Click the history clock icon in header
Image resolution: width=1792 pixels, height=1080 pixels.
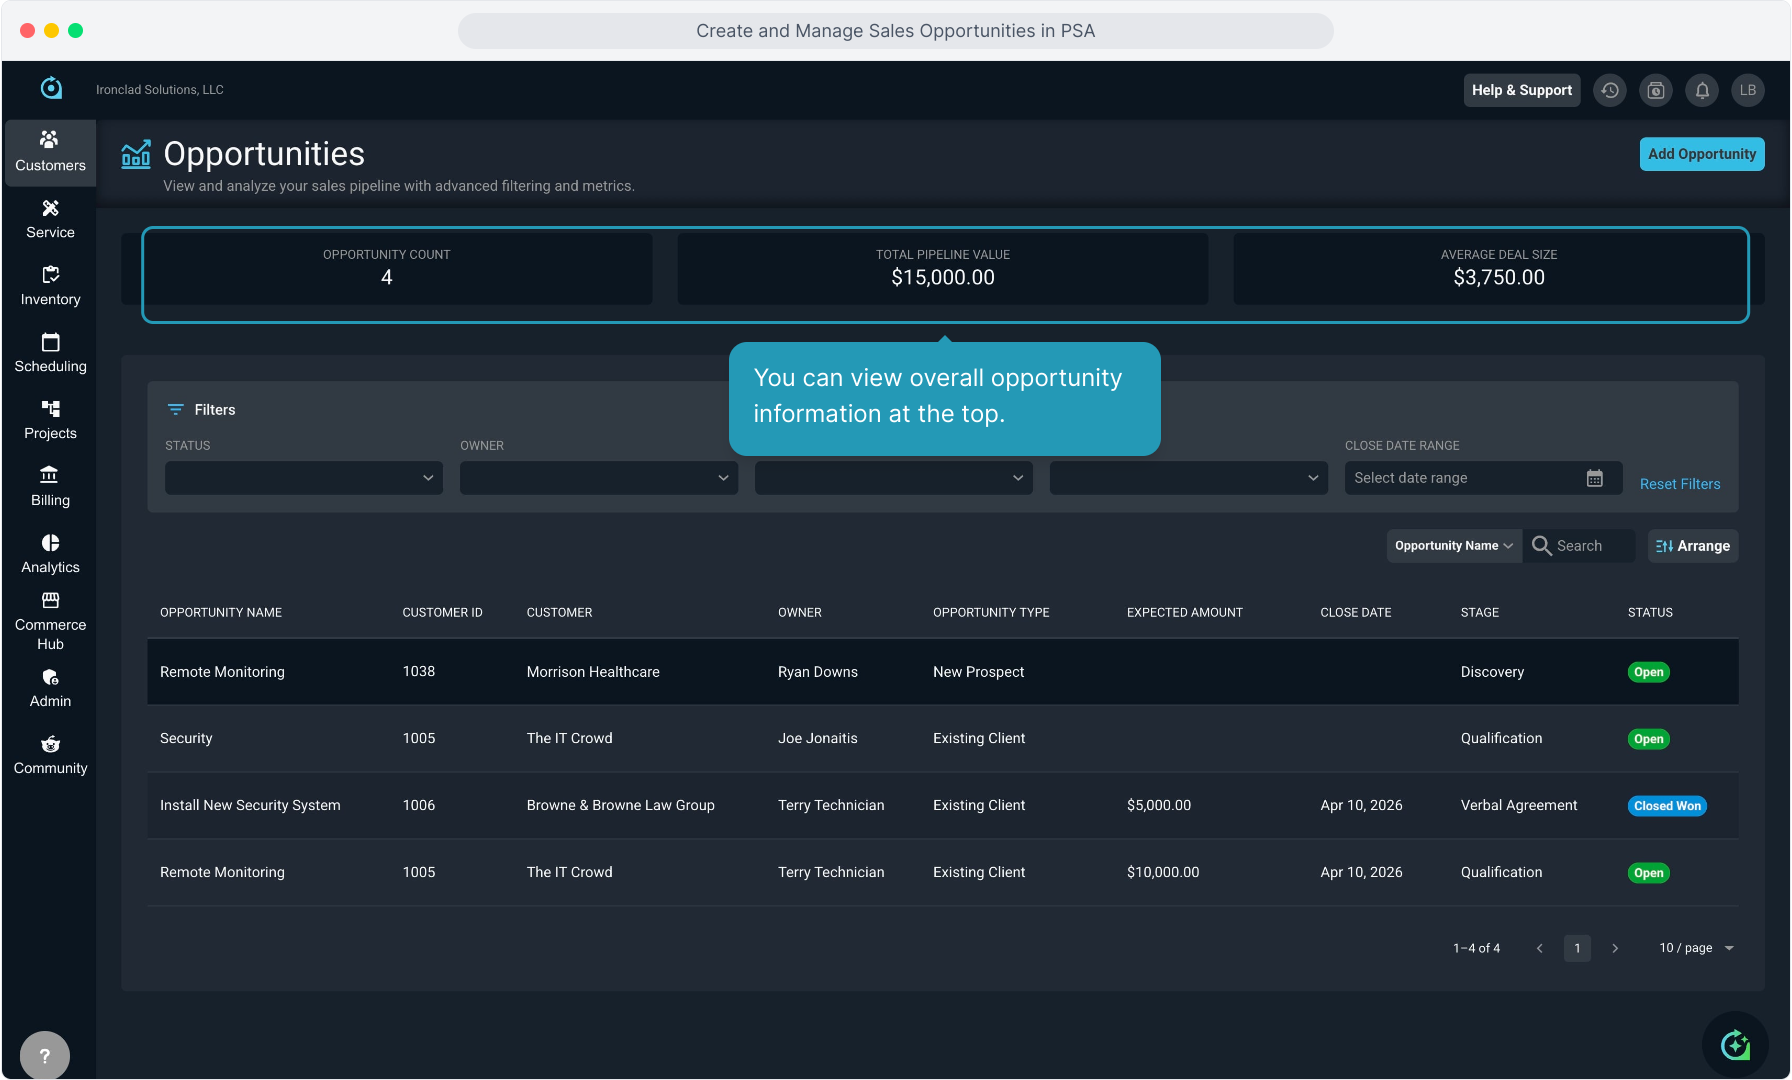click(x=1609, y=90)
